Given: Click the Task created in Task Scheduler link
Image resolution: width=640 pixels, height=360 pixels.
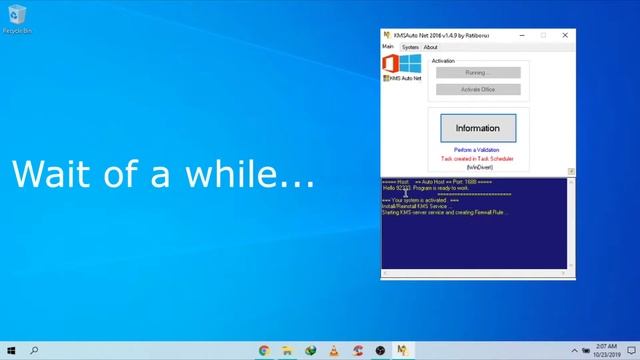Looking at the screenshot, I should click(477, 158).
